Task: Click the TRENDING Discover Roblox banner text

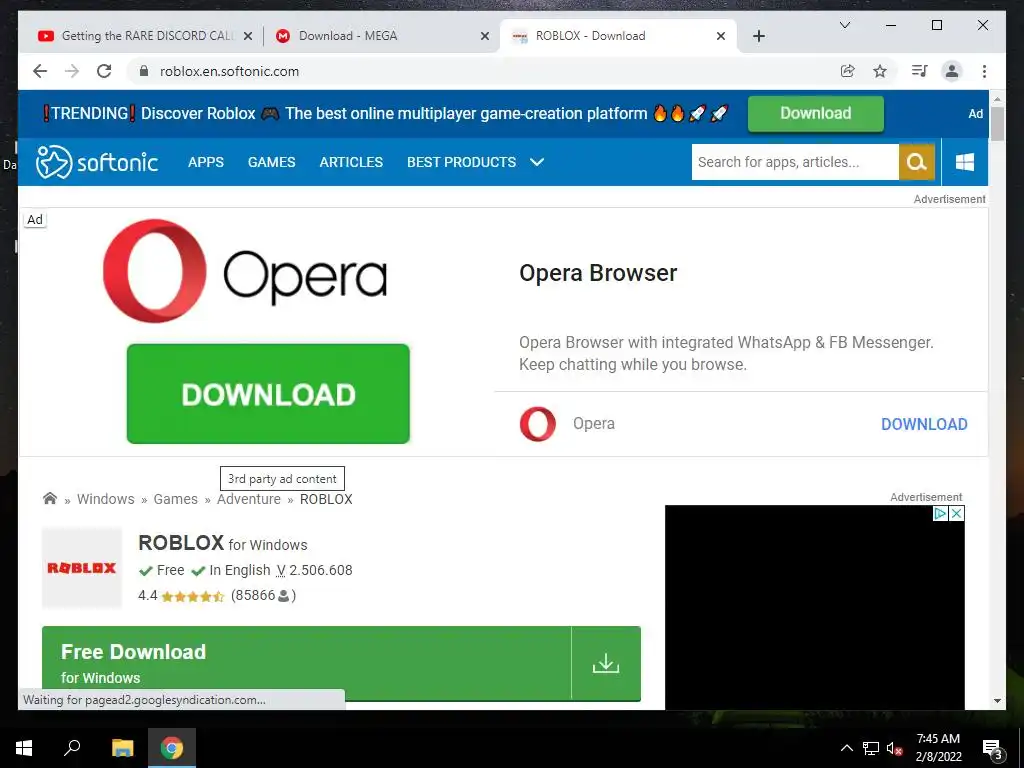Action: point(385,114)
